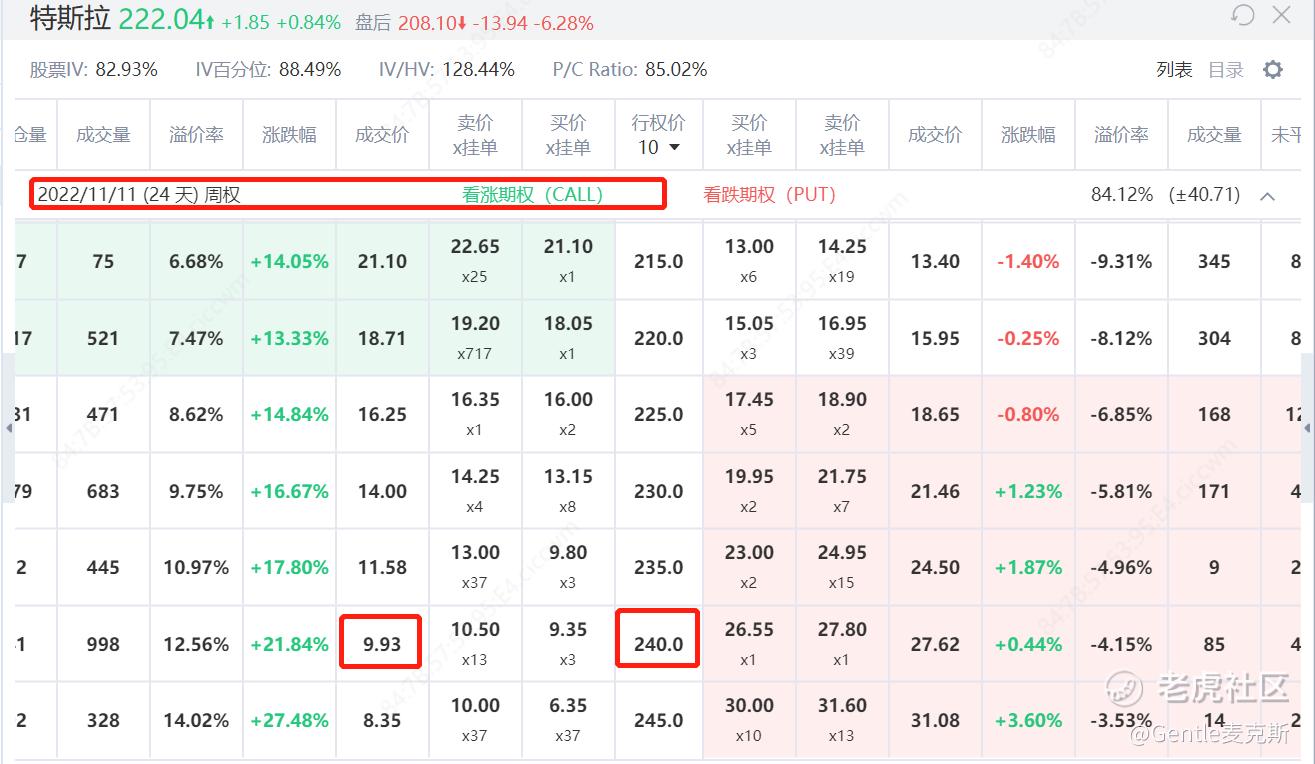This screenshot has height=764, width=1315.
Task: Click put bid price 26.55 x1
Action: pyautogui.click(x=749, y=643)
